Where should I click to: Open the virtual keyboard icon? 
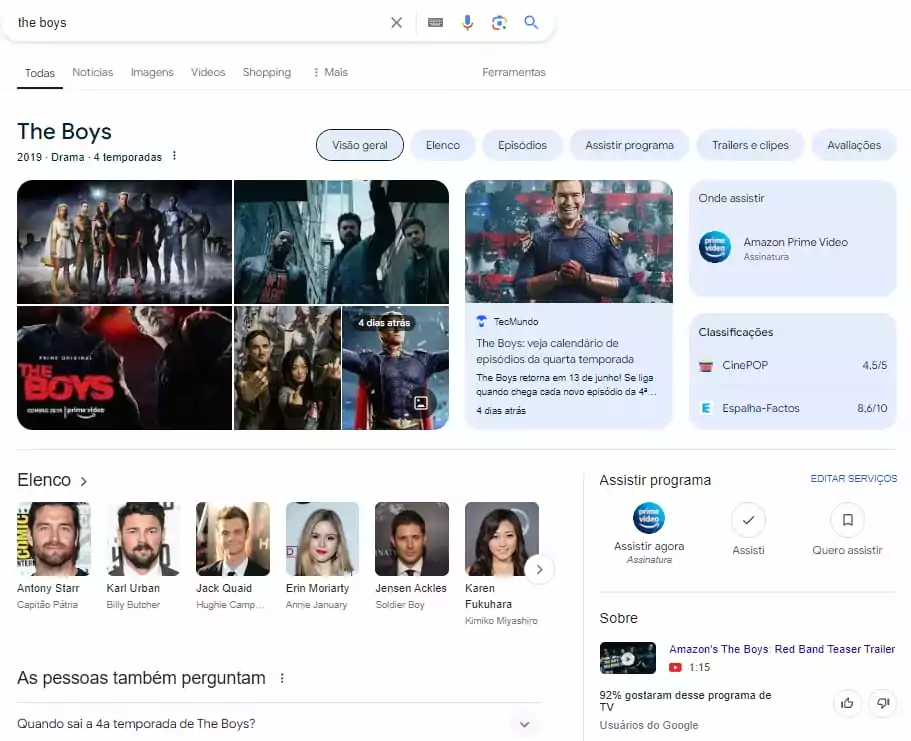[x=435, y=22]
